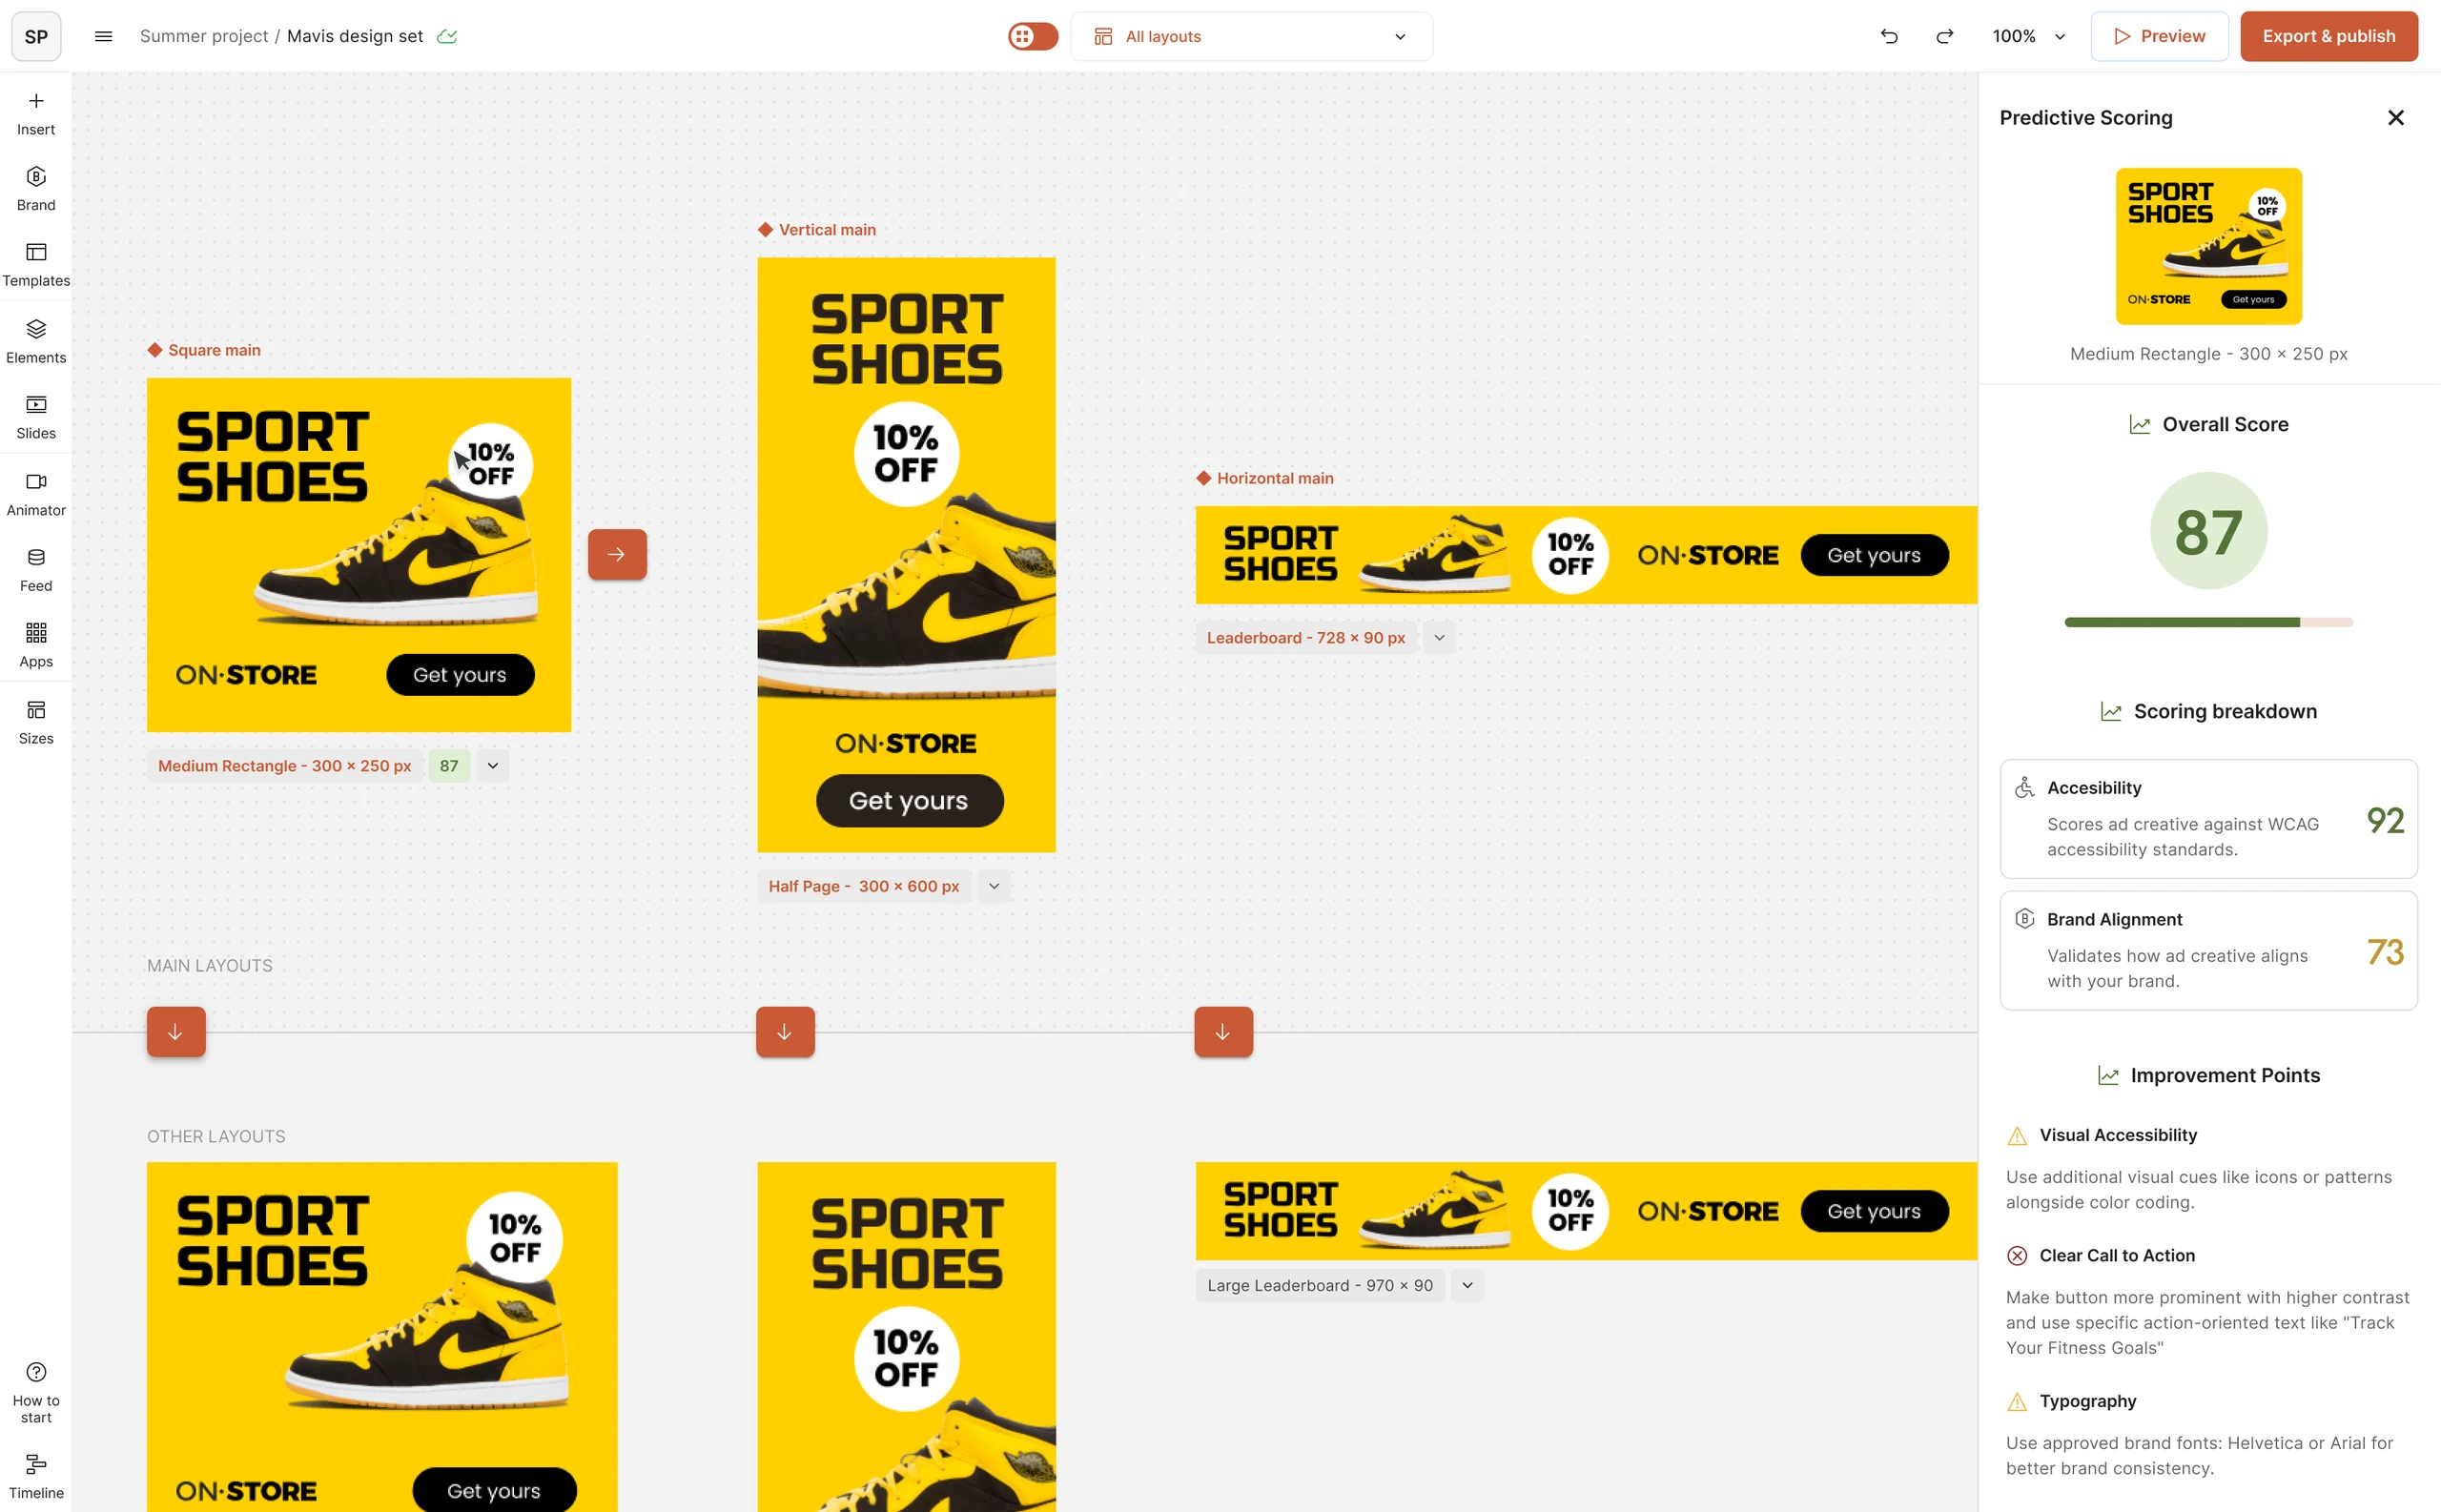Expand Large Leaderboard 970 × 90 chevron
Screen dimensions: 2441x1512
pos(1467,1285)
